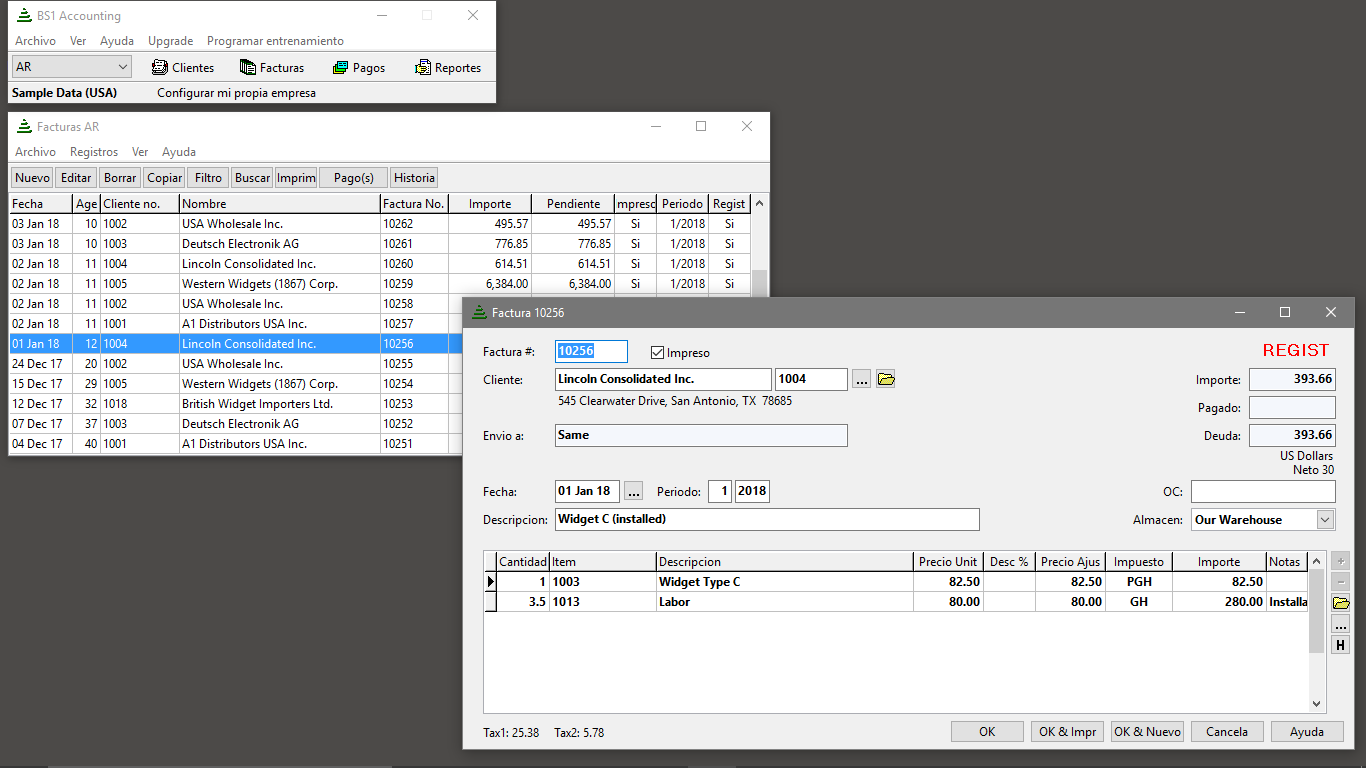This screenshot has width=1366, height=768.
Task: Click the Factura # input field
Action: [x=591, y=351]
